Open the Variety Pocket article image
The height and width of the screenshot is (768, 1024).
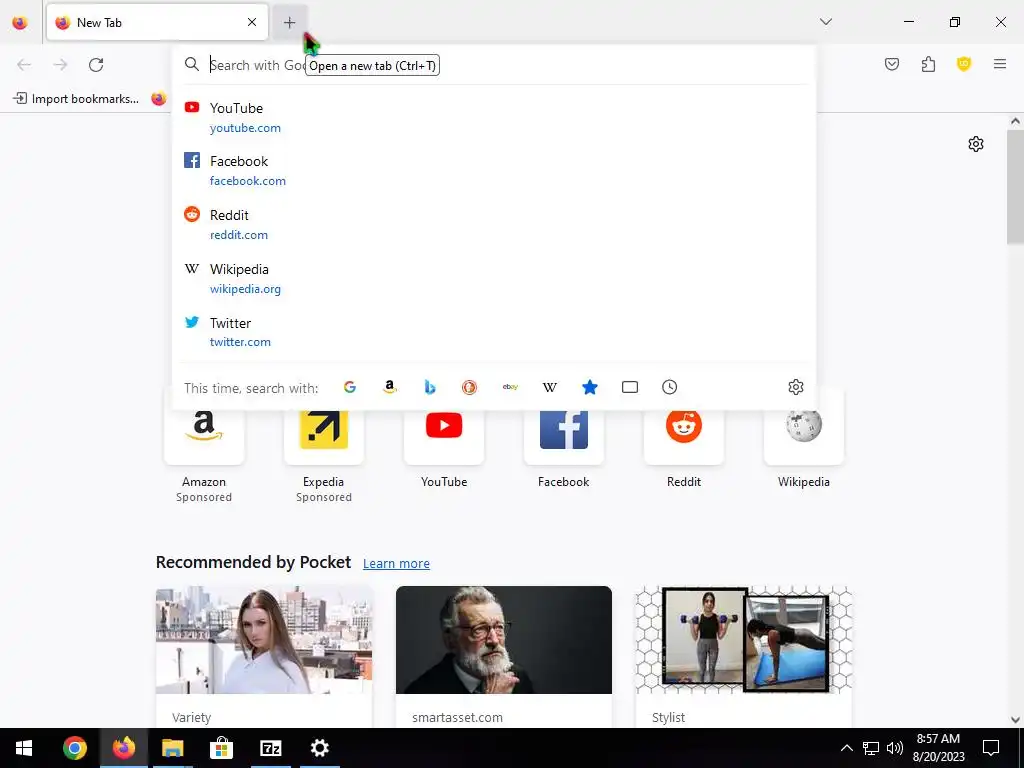[x=264, y=640]
